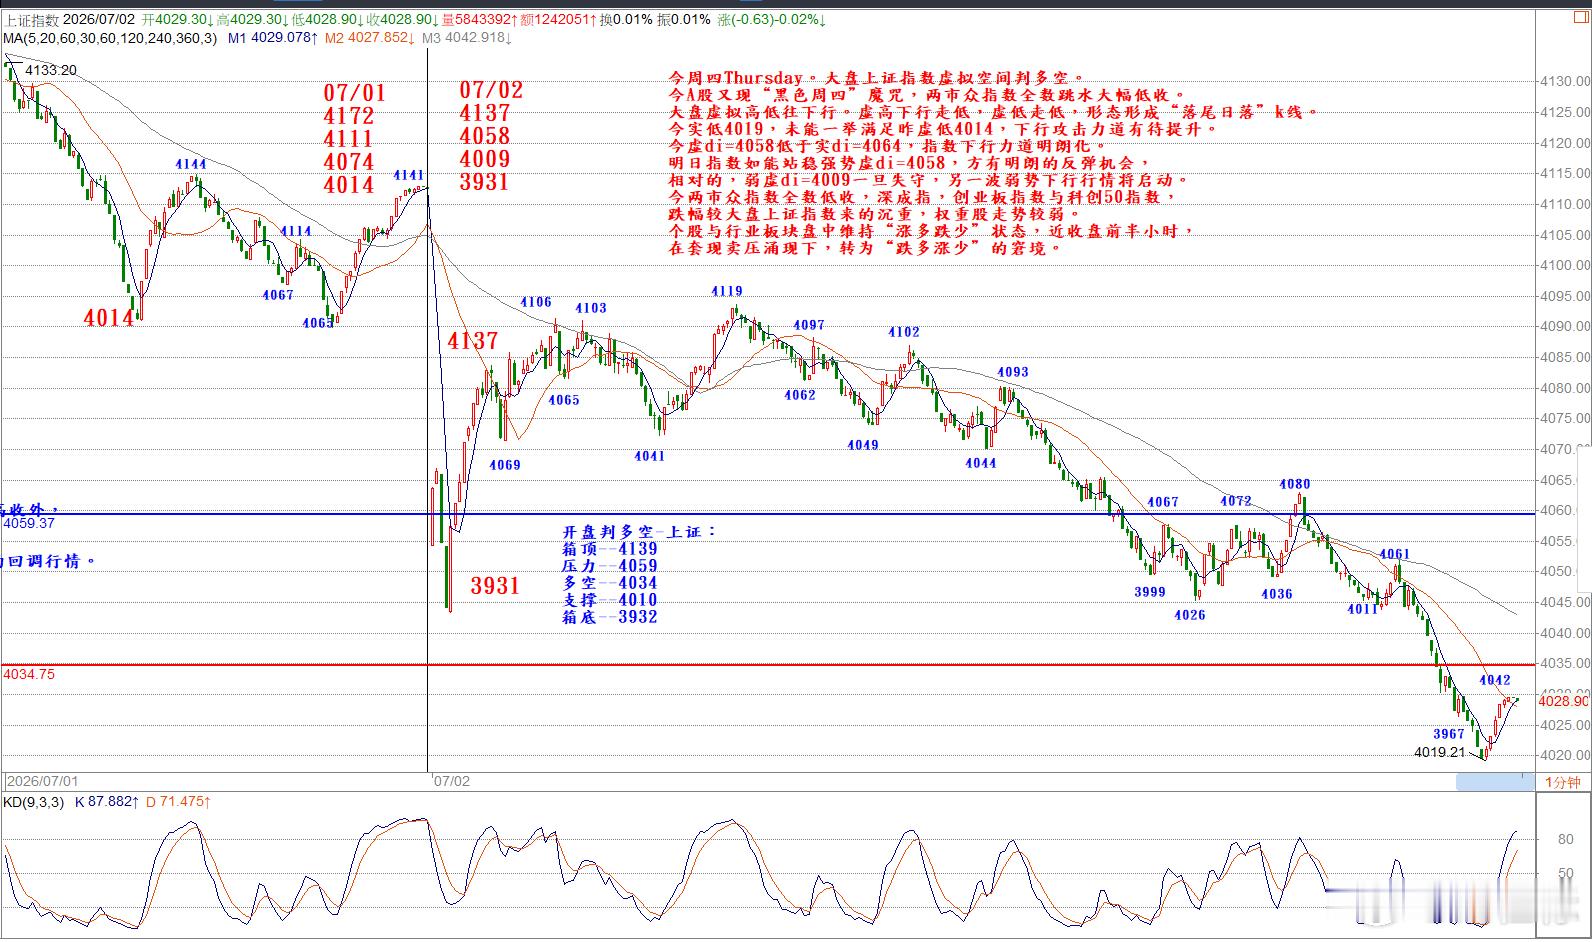
Task: Click the 4019.21 low price marker
Action: click(1439, 752)
